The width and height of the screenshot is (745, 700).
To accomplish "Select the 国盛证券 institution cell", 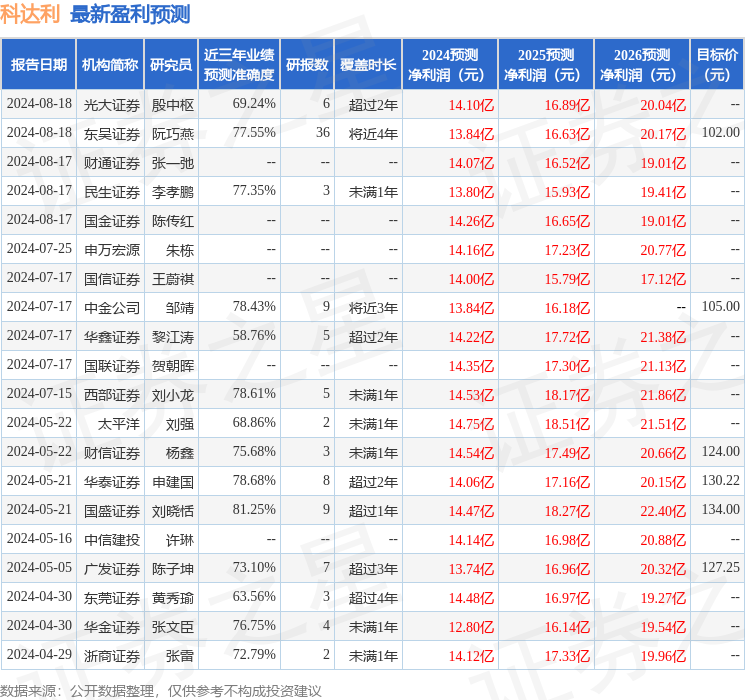I will (112, 511).
